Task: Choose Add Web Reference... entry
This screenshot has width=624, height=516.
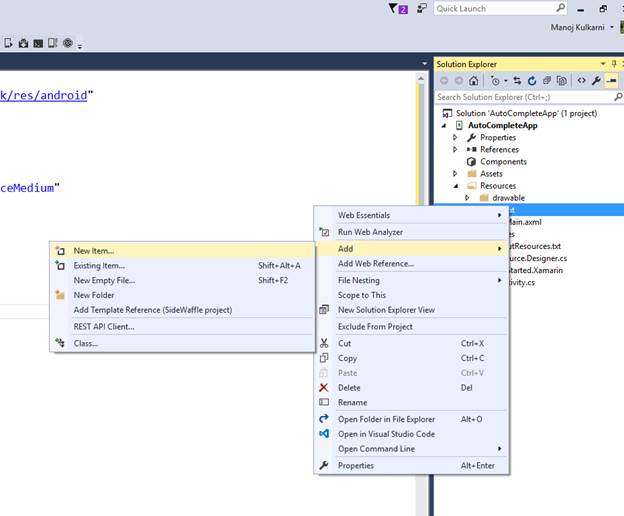Action: (x=411, y=263)
